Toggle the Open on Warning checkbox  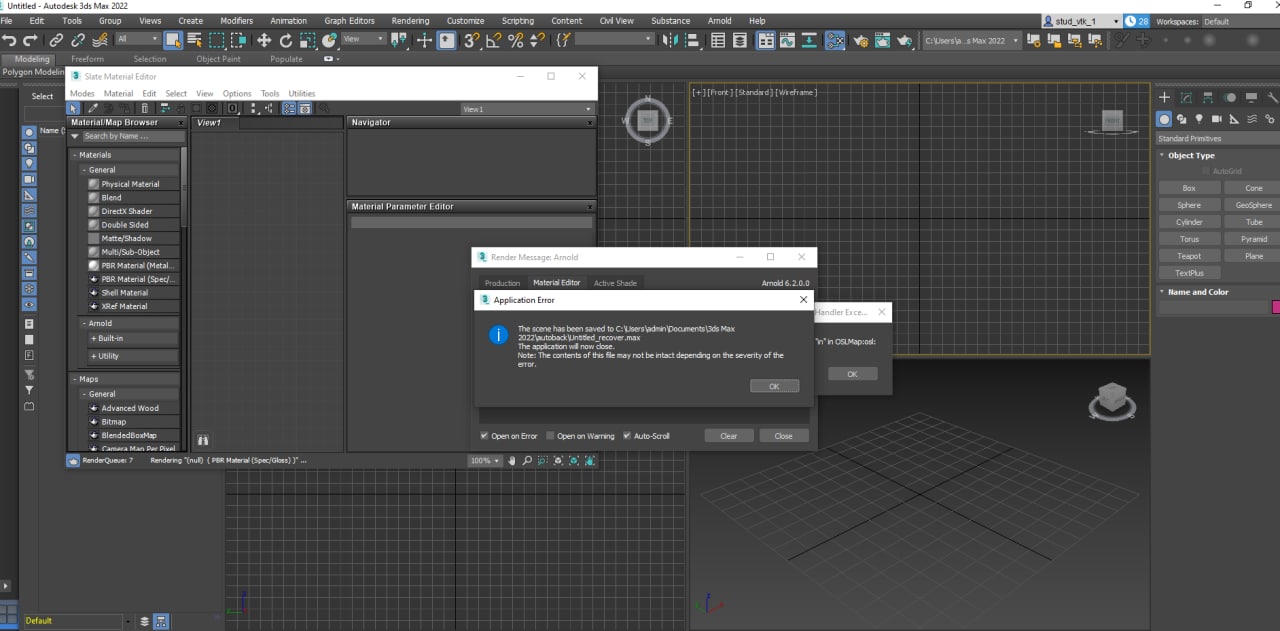pos(550,436)
